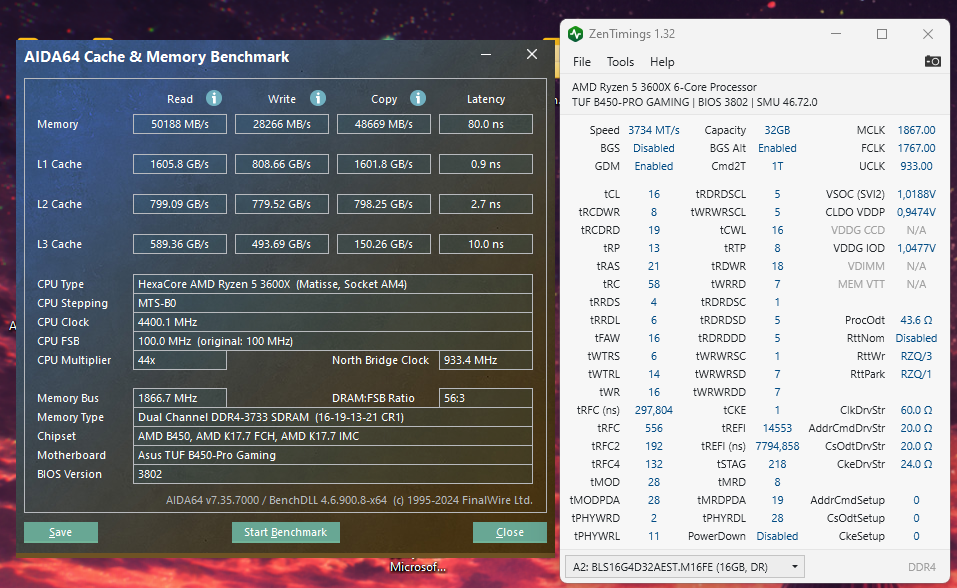Click the L3 Cache latency 10.0 ns
The height and width of the screenshot is (588, 957).
coord(486,244)
